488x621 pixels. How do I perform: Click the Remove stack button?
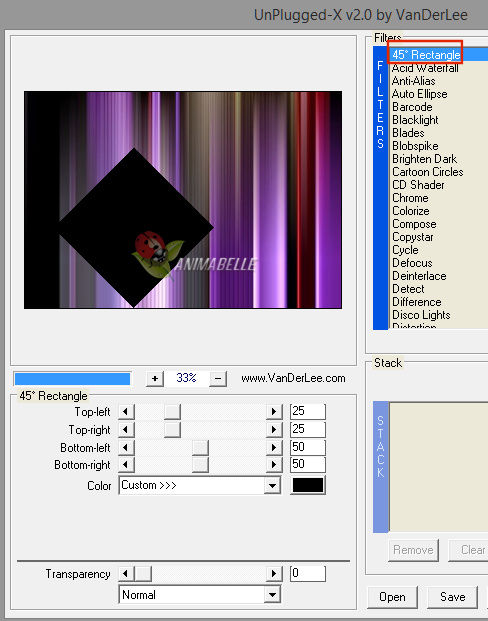pos(413,550)
